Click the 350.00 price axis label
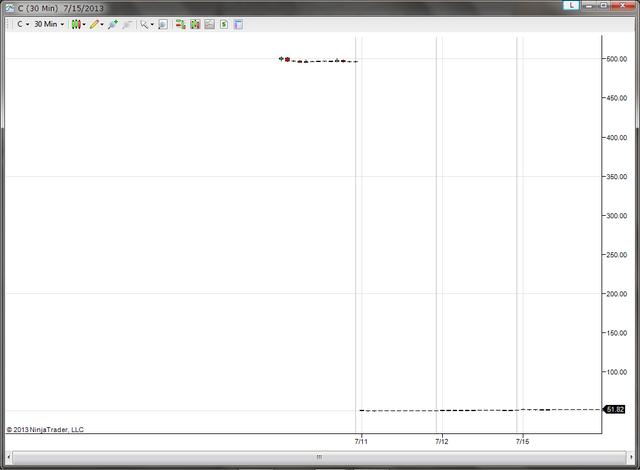 (617, 177)
